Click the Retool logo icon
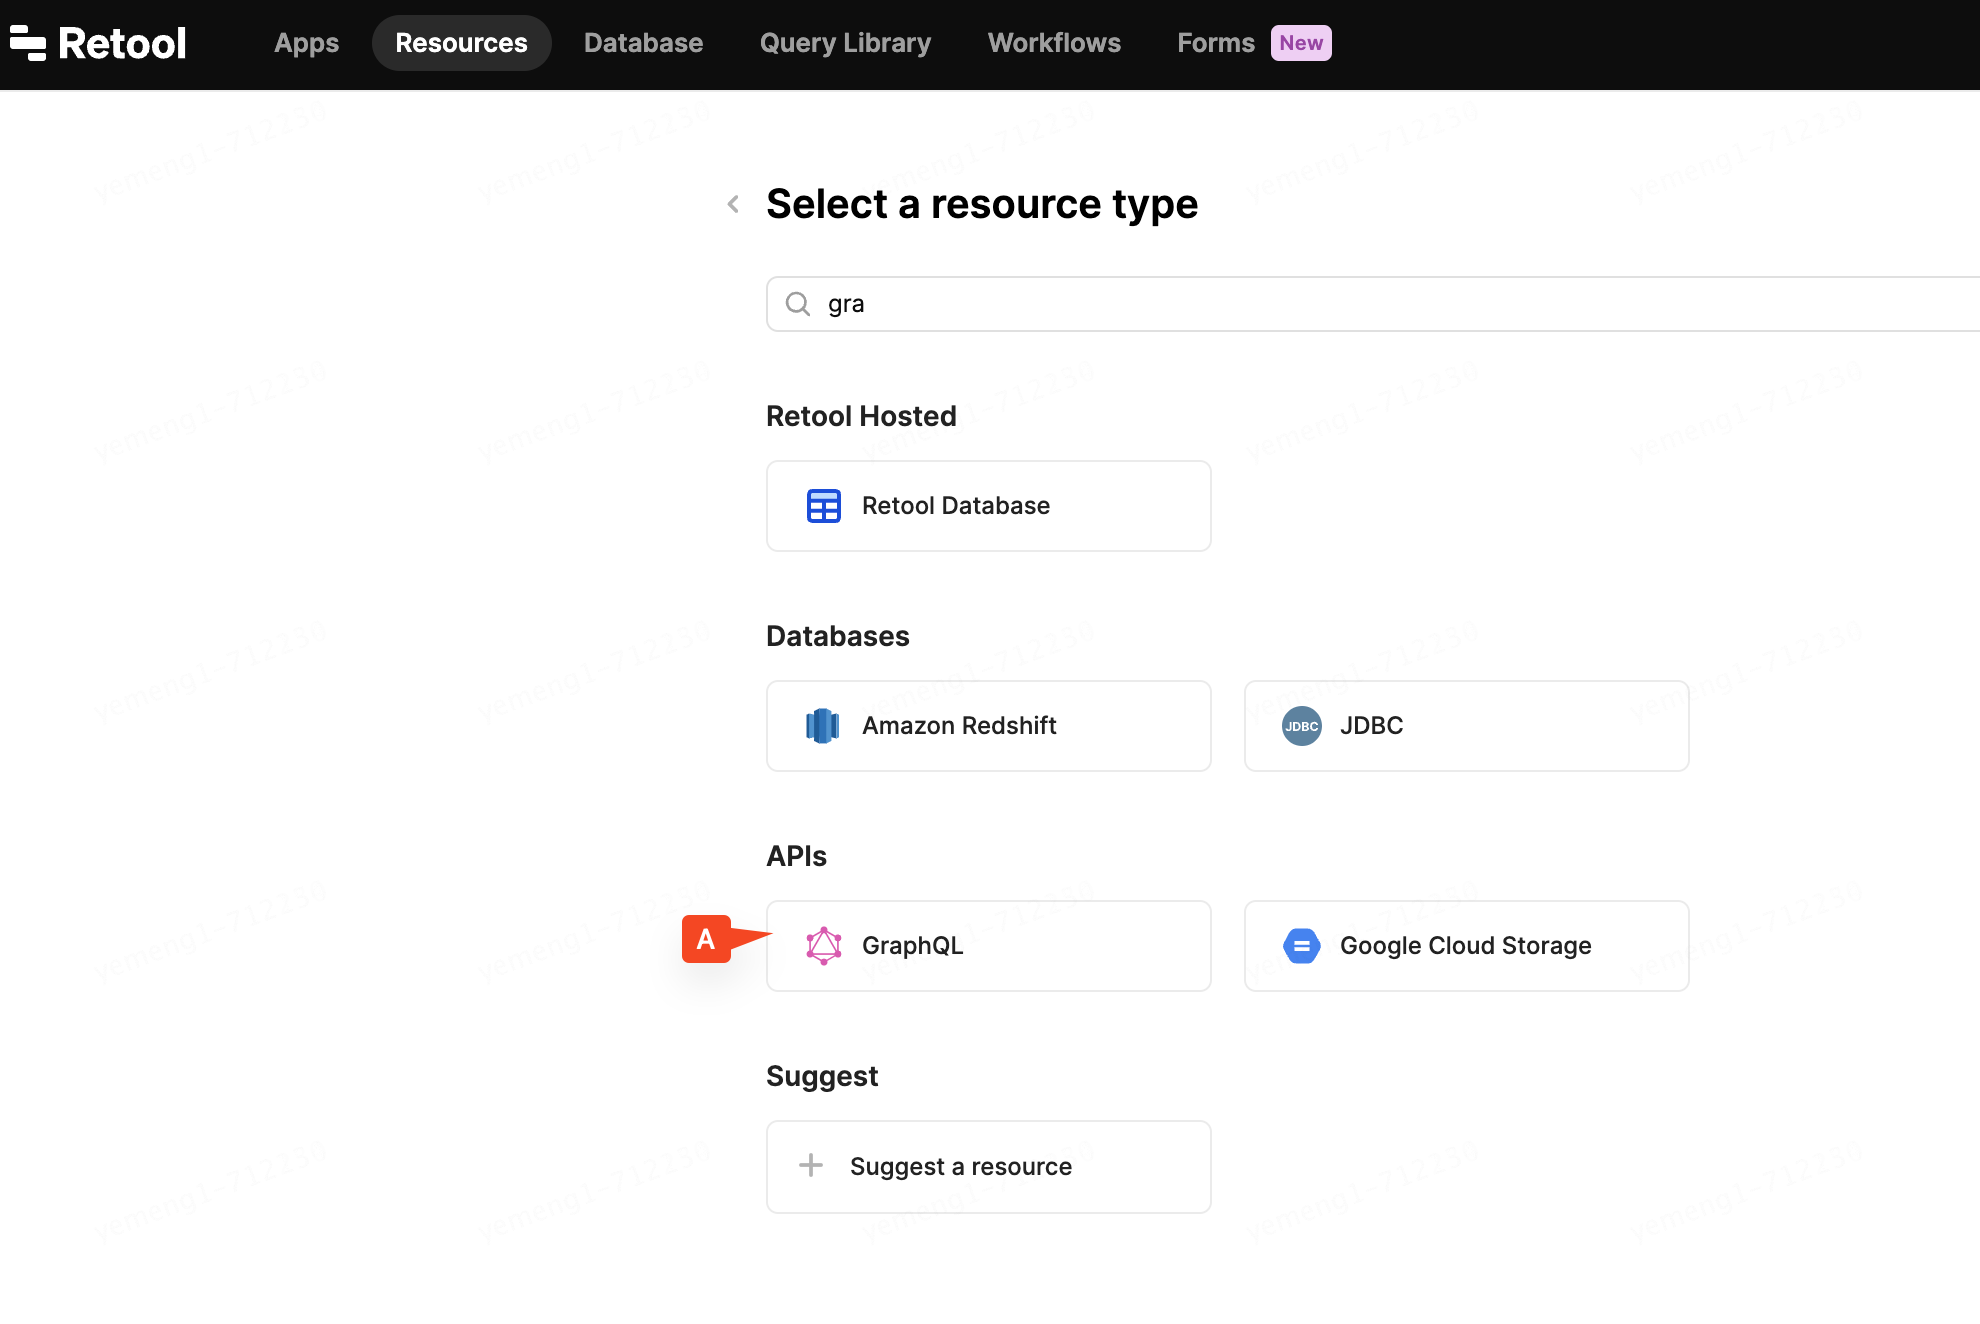This screenshot has height=1324, width=1980. click(28, 43)
